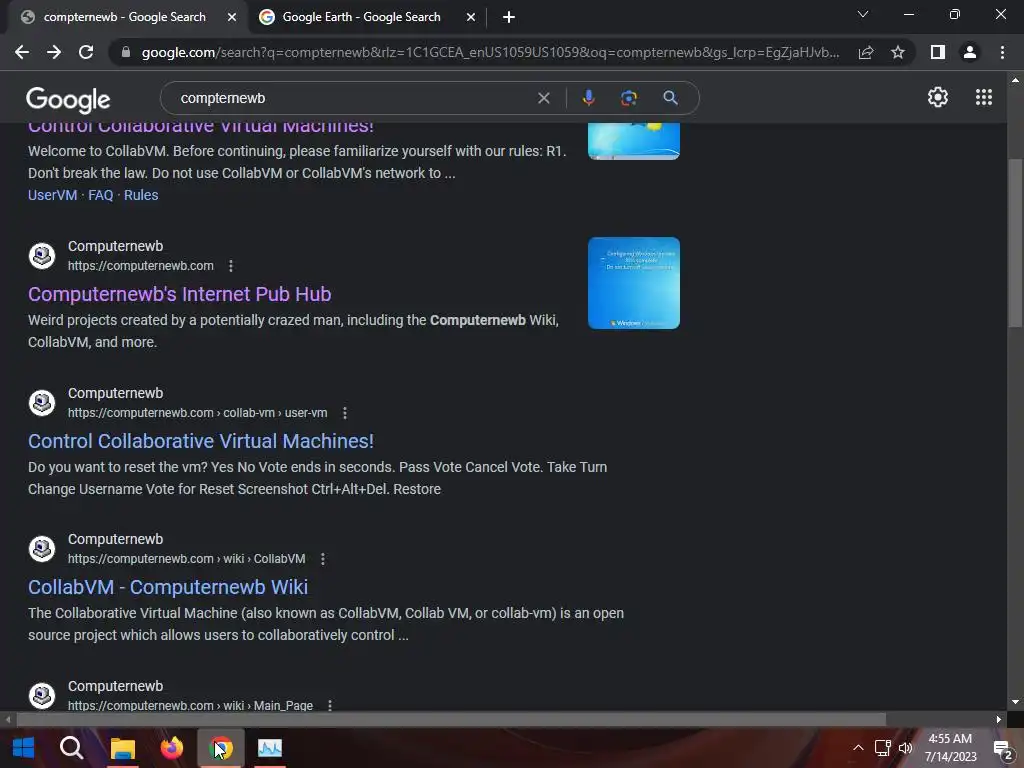Screen dimensions: 1024x768
Task: Click vertical scrollbar thumb
Action: pyautogui.click(x=1015, y=243)
